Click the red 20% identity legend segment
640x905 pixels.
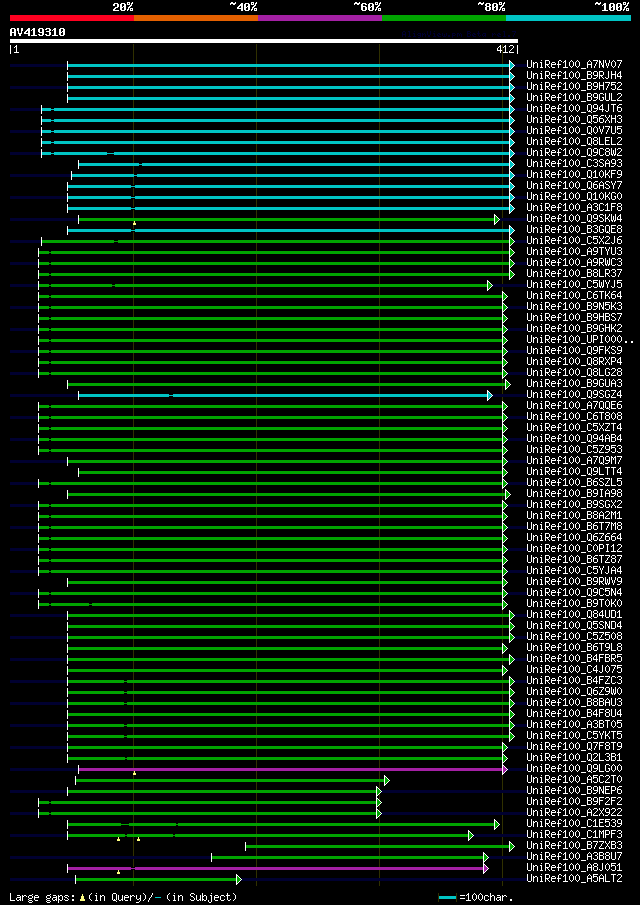pyautogui.click(x=72, y=18)
